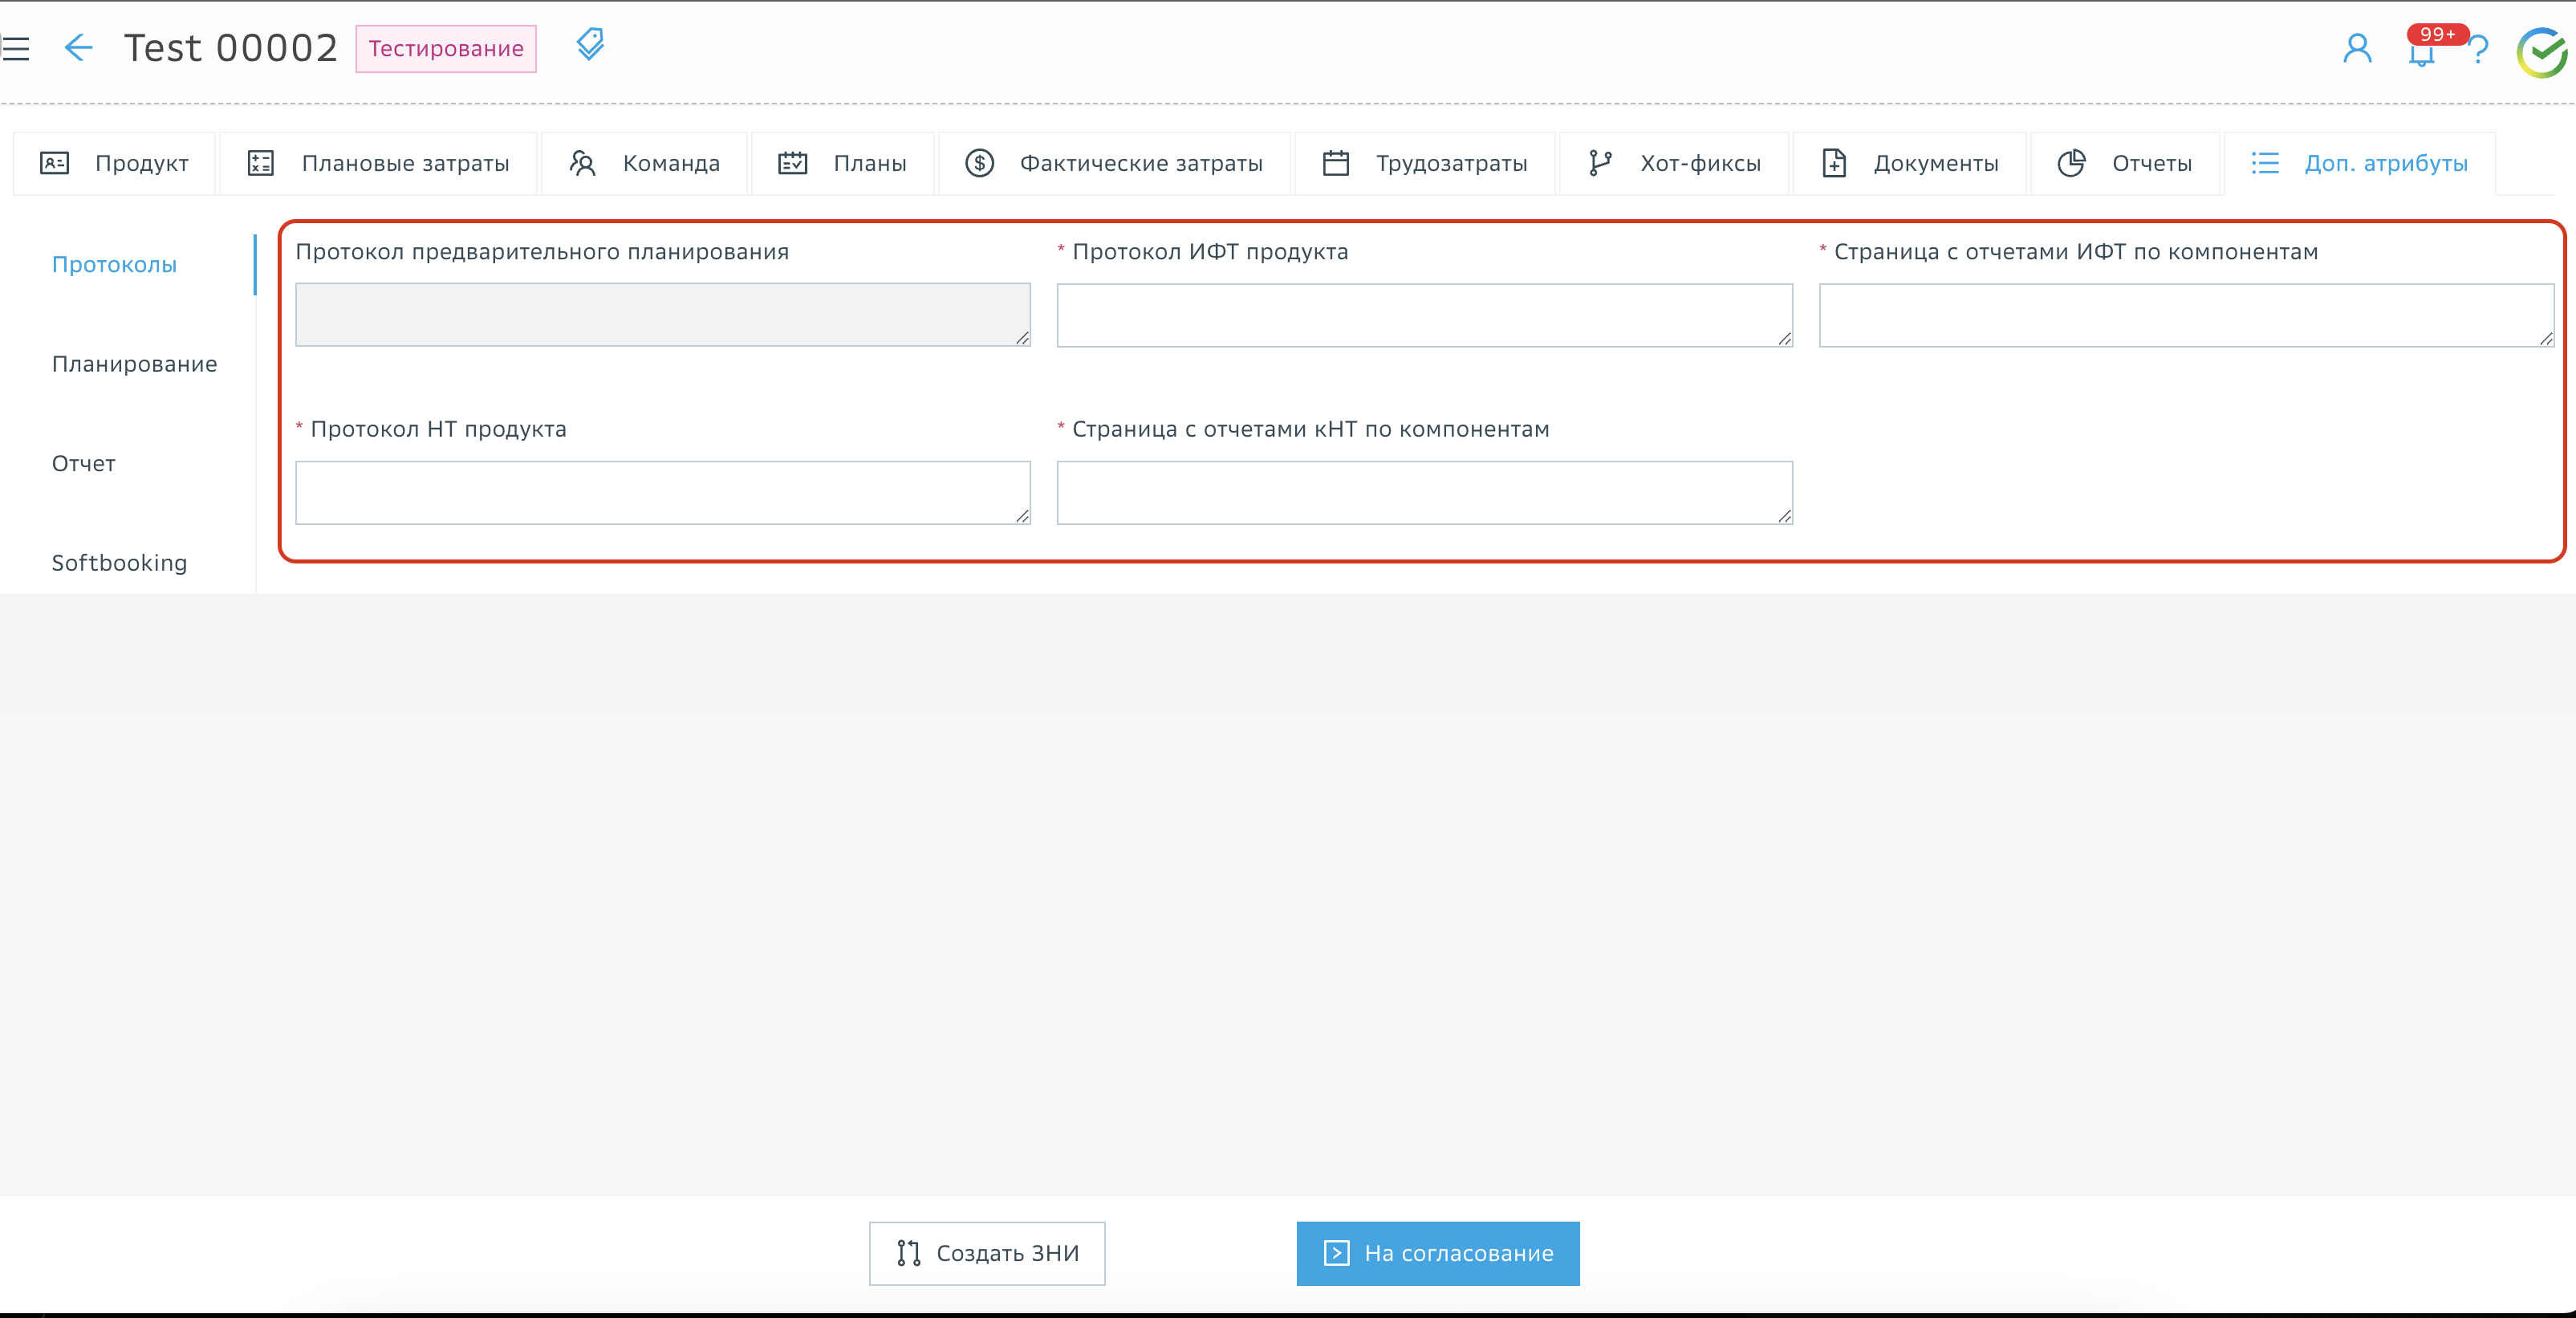Switch to the Продукт tab
Viewport: 2576px width, 1318px height.
pos(115,163)
